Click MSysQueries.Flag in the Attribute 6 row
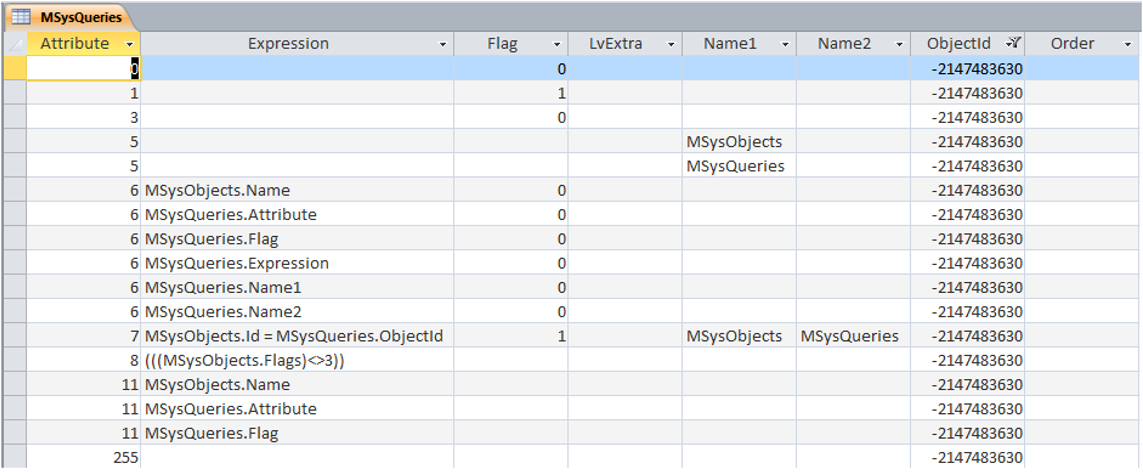 tap(297, 239)
